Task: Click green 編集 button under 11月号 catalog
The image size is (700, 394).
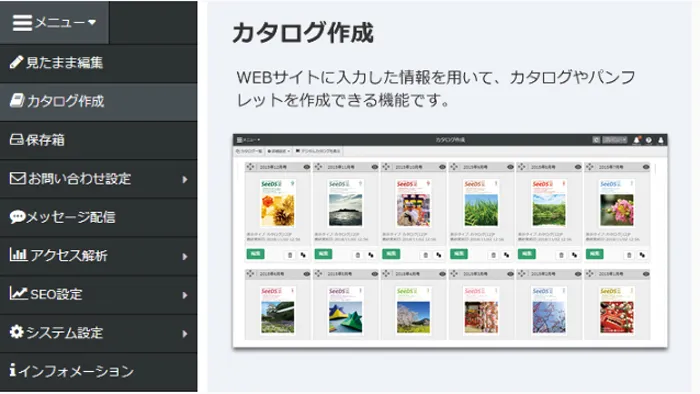Action: (323, 254)
